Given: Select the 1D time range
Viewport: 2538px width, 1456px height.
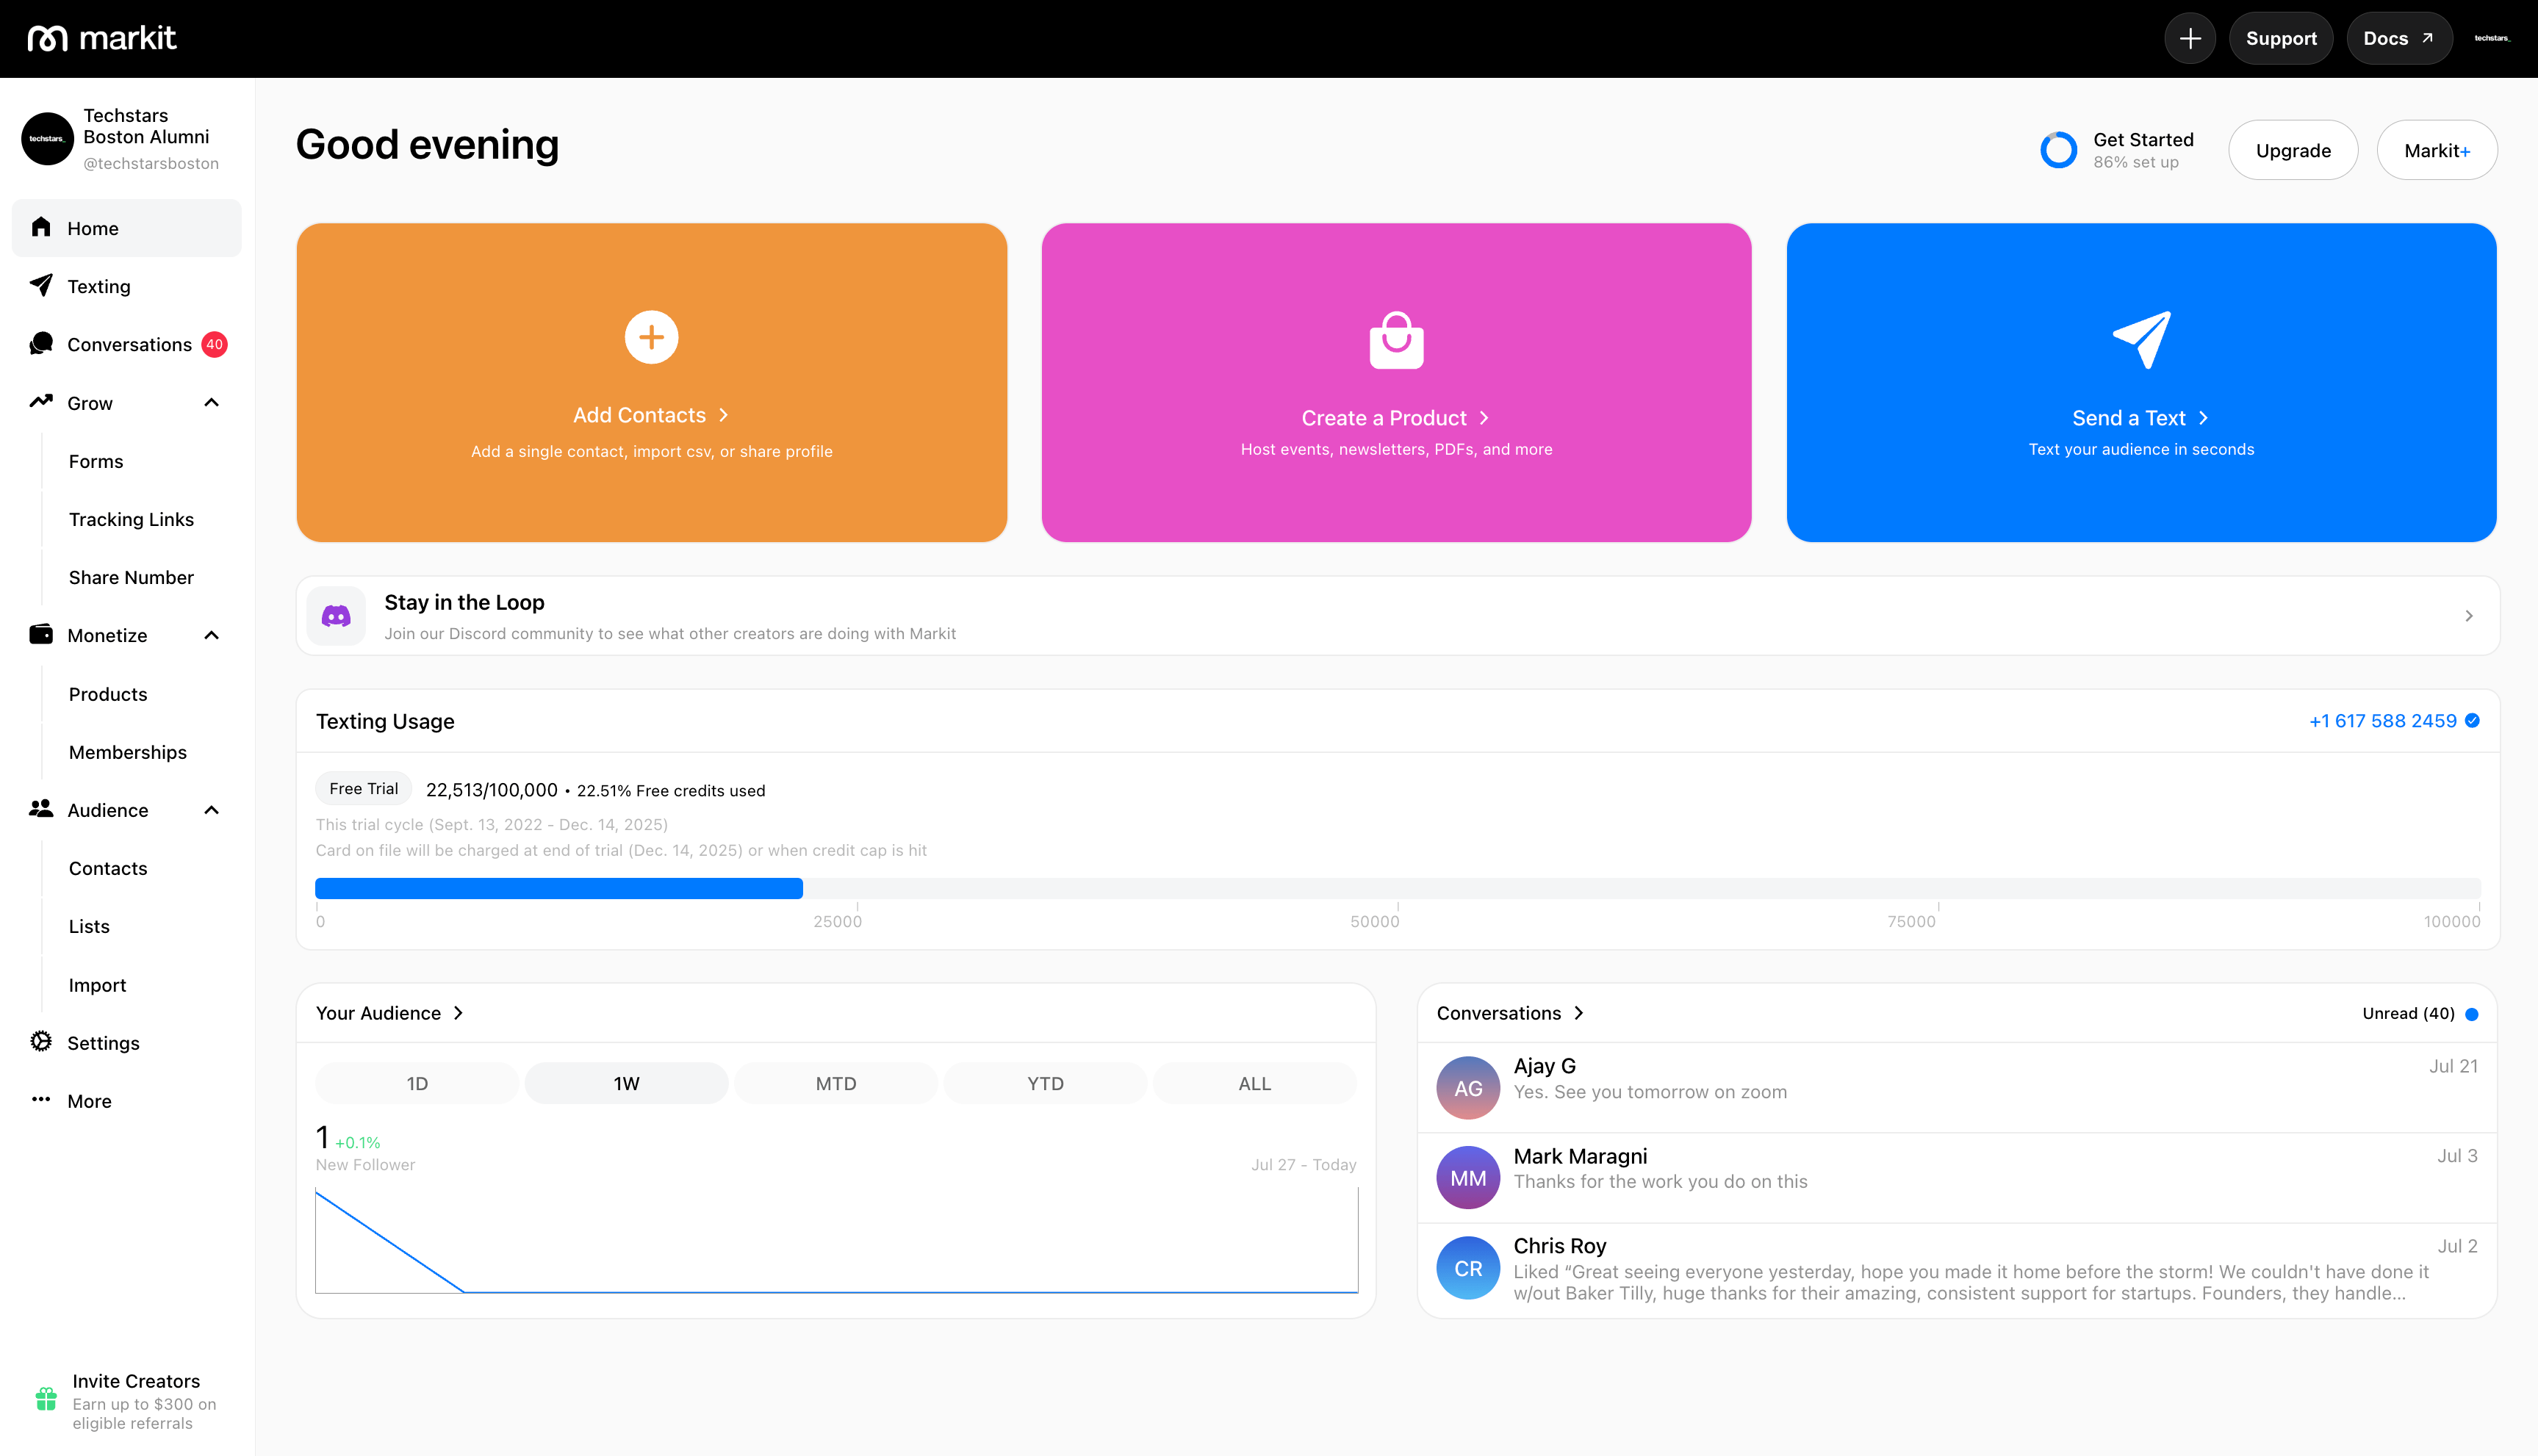Looking at the screenshot, I should (417, 1084).
